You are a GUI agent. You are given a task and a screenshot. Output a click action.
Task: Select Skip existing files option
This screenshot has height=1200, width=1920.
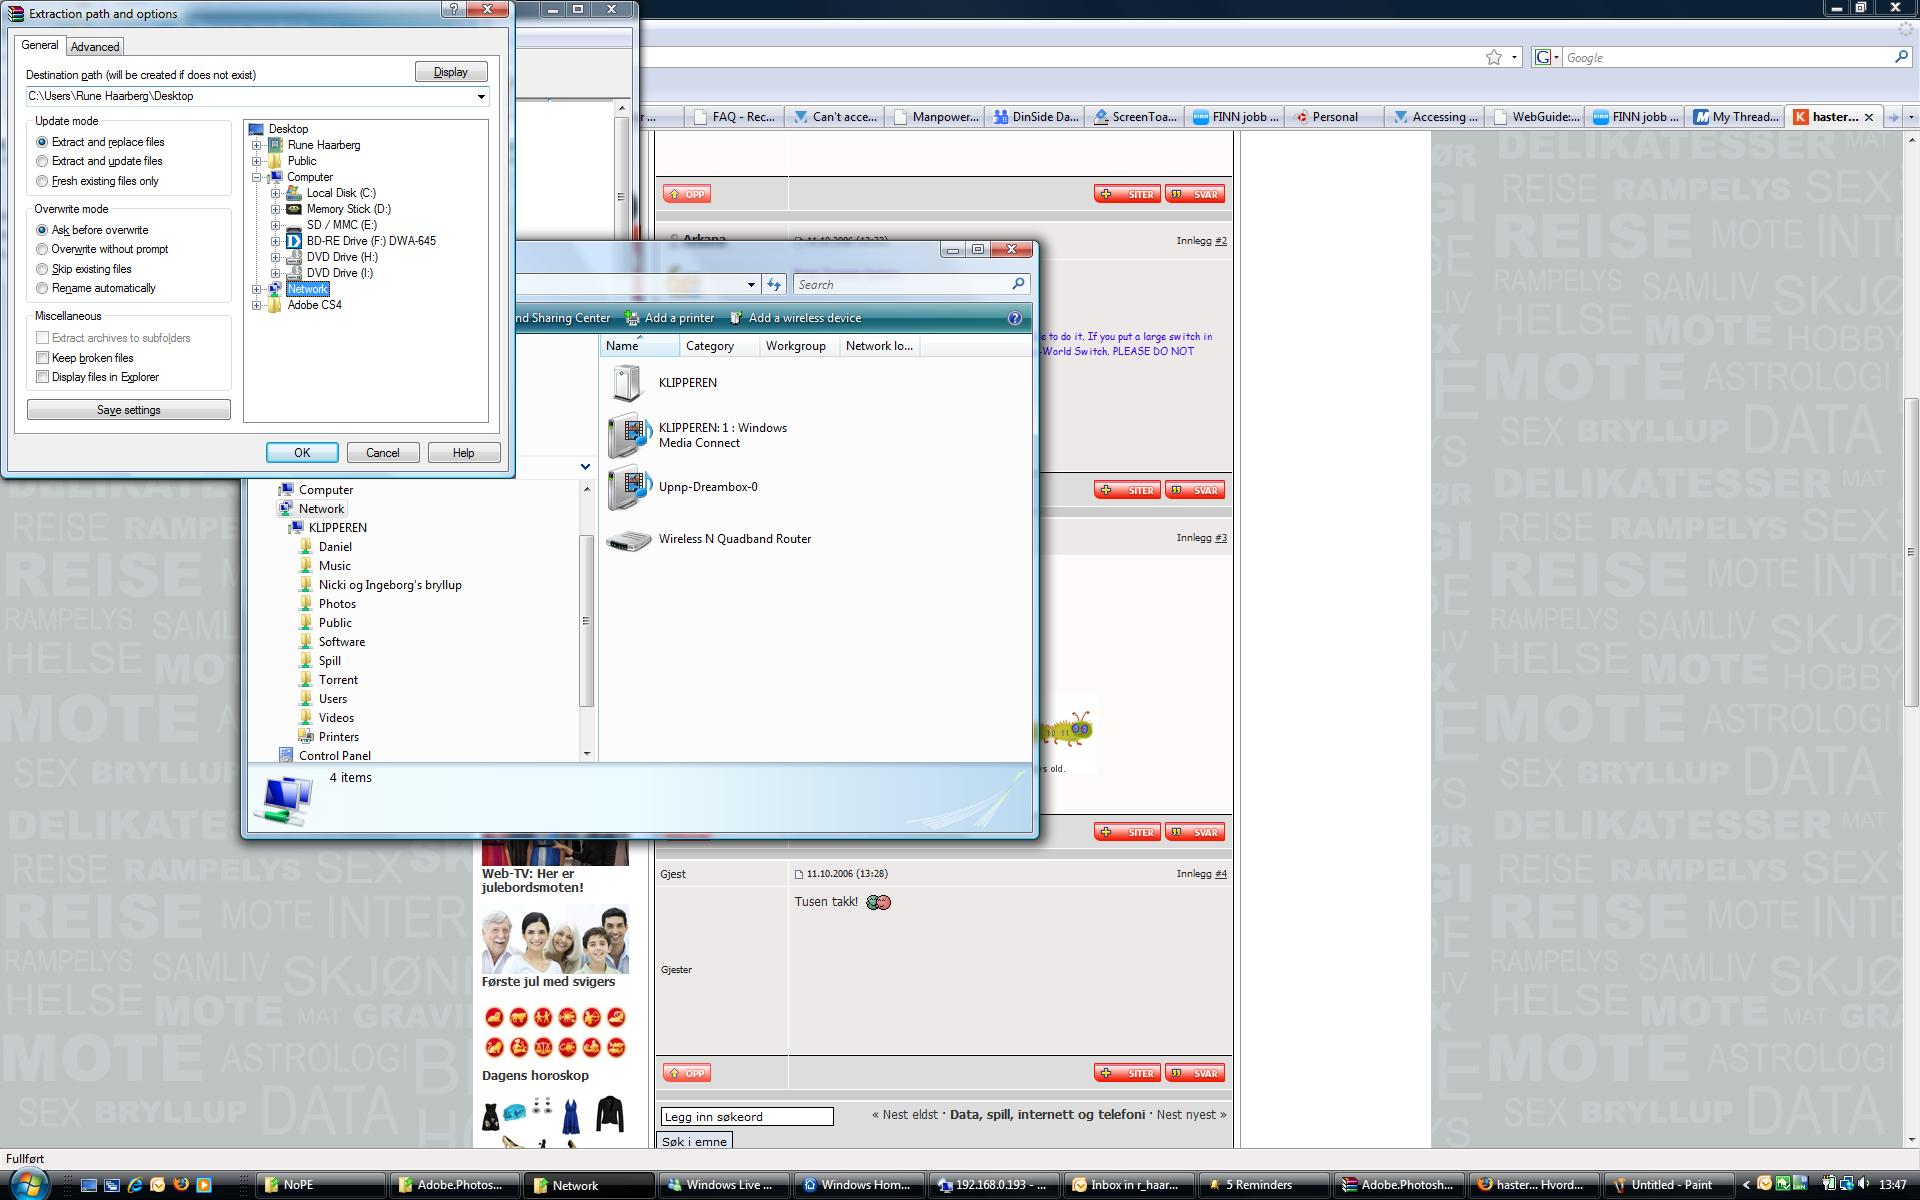tap(42, 269)
